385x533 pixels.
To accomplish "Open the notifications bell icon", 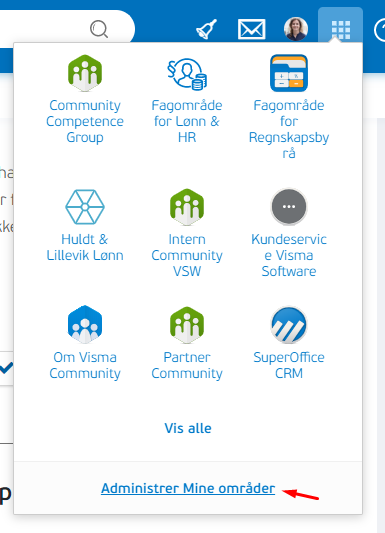I will coord(207,29).
